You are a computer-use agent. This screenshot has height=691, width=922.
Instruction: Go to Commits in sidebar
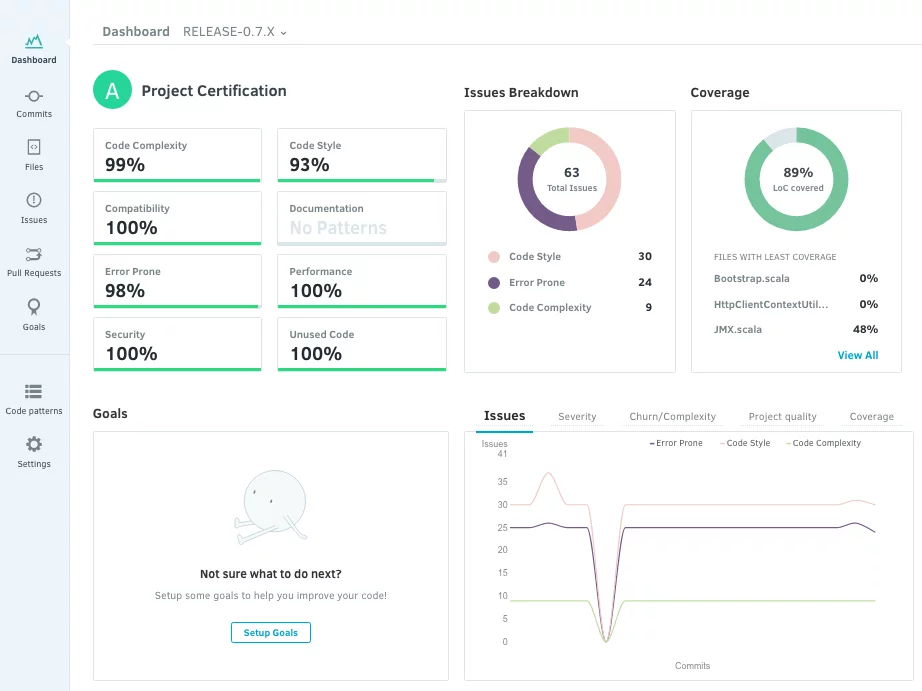(34, 96)
